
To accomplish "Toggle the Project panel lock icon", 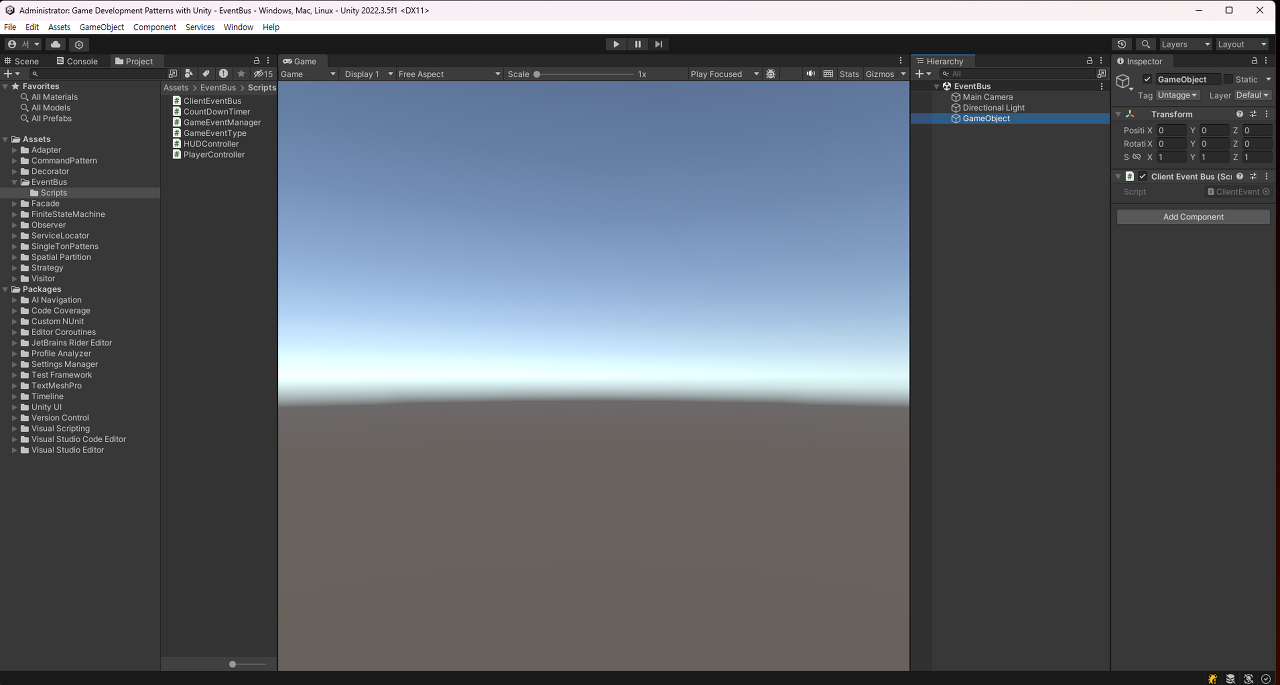I will click(256, 61).
